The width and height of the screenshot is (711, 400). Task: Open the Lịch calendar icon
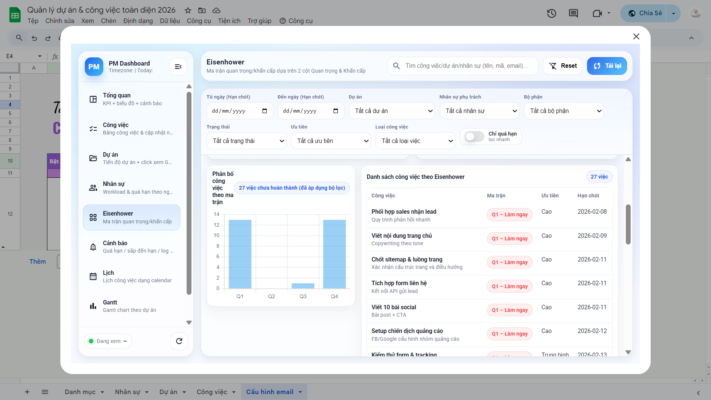(93, 275)
